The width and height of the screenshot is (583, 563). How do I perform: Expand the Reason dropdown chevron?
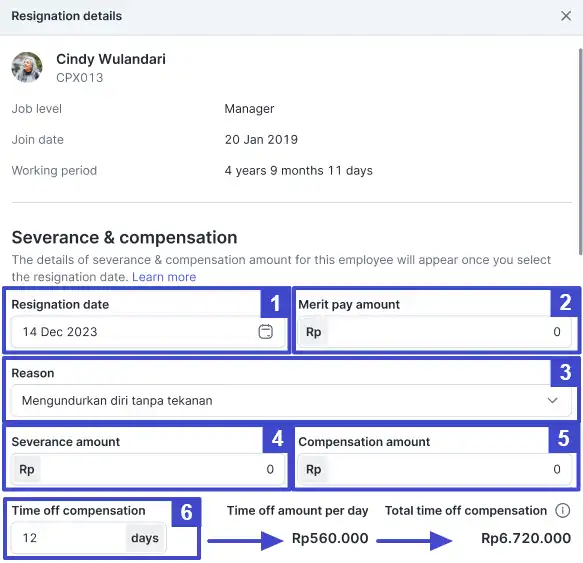coord(553,400)
